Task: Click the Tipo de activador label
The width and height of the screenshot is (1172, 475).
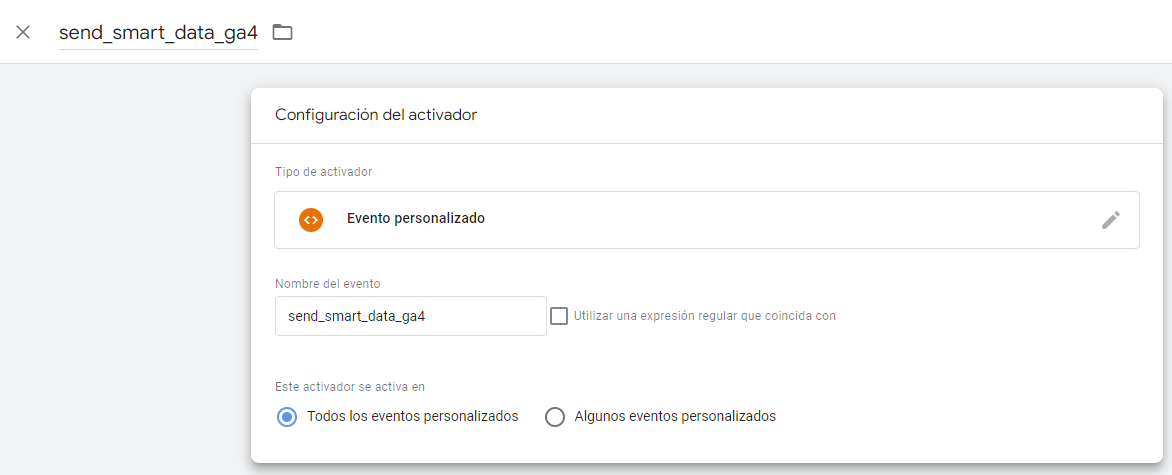Action: 324,172
